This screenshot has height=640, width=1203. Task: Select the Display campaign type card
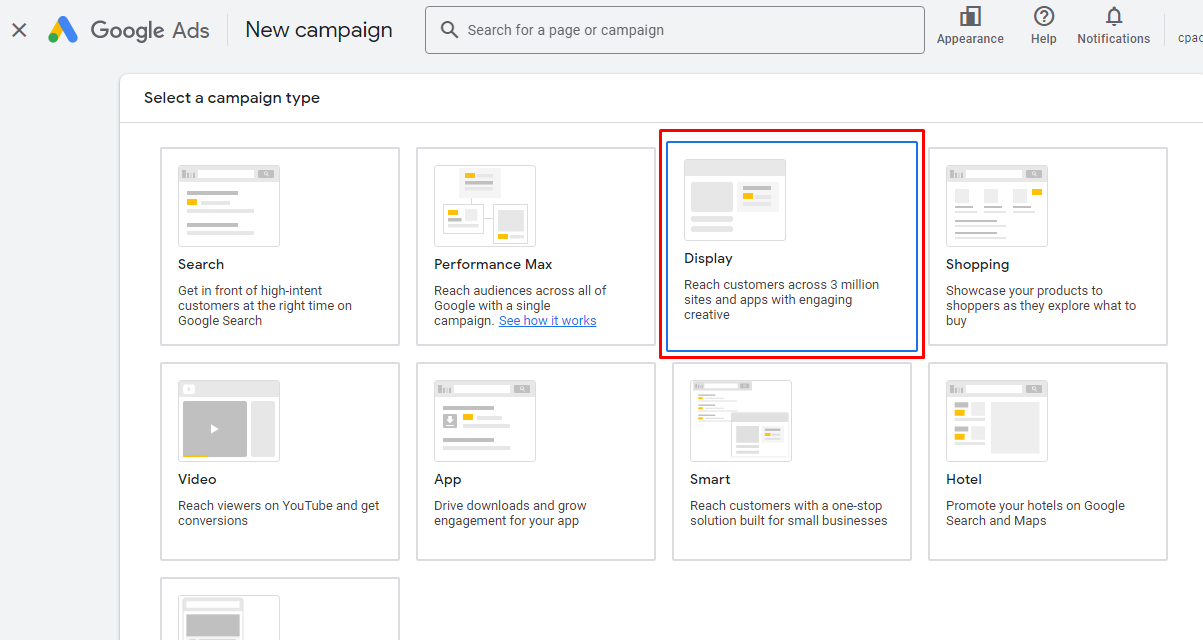coord(792,247)
